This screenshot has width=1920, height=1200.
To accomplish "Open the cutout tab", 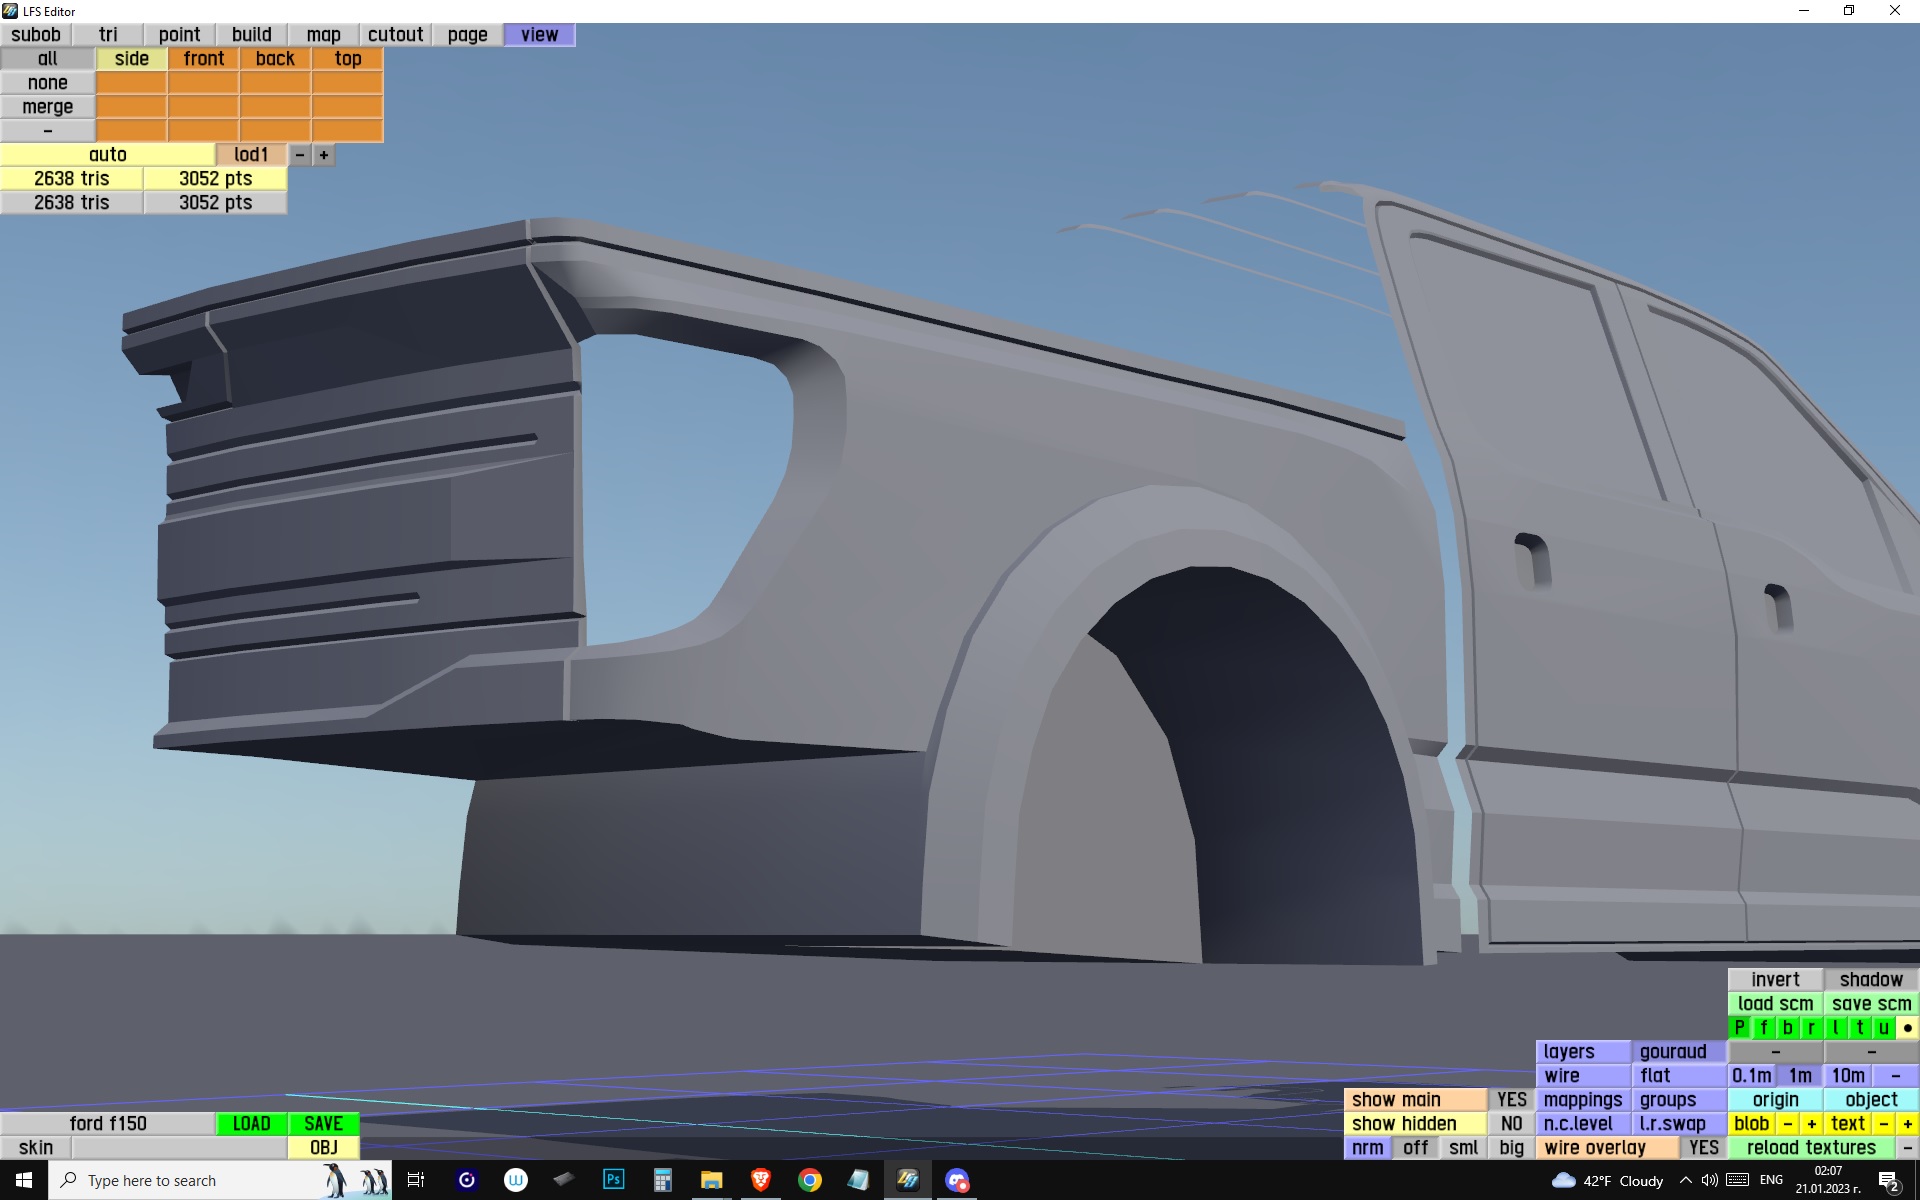I will pos(395,34).
